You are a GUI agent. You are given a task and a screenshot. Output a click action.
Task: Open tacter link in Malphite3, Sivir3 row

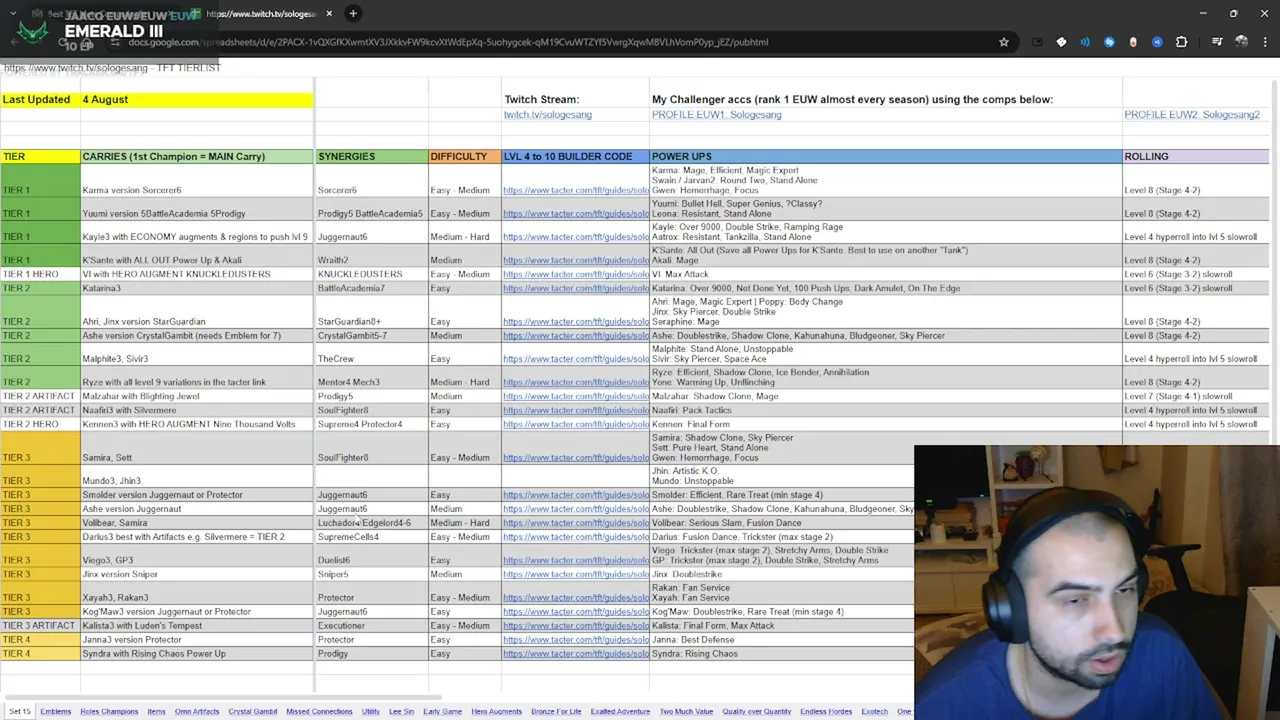point(576,359)
